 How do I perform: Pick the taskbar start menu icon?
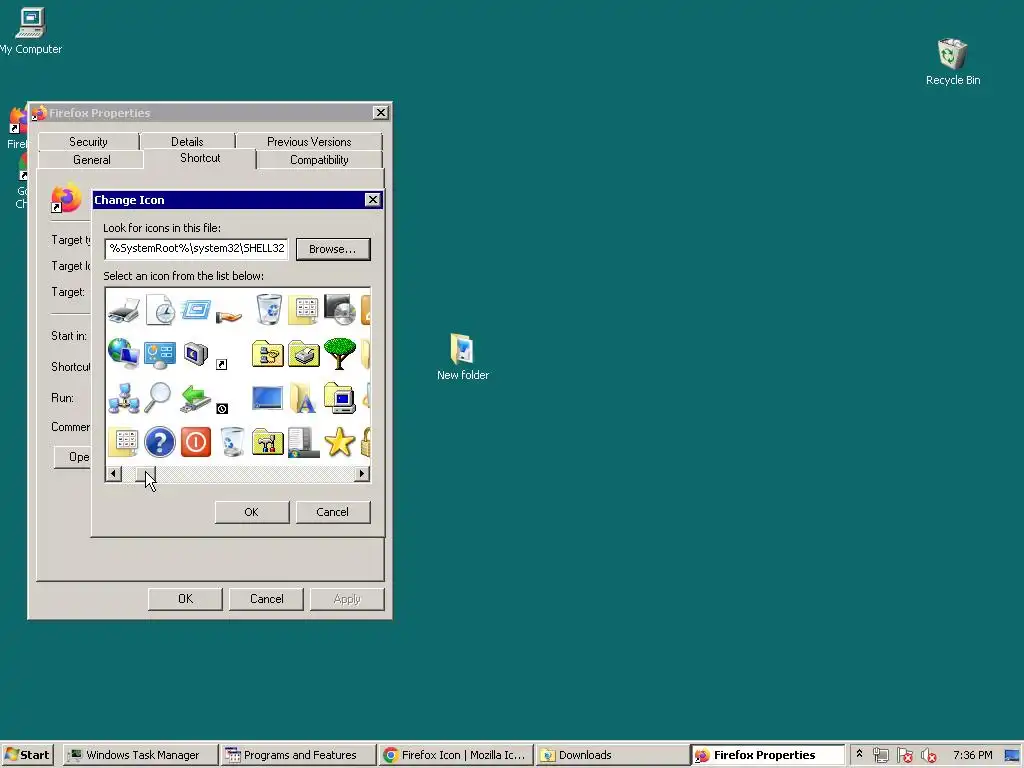pyautogui.click(x=304, y=442)
